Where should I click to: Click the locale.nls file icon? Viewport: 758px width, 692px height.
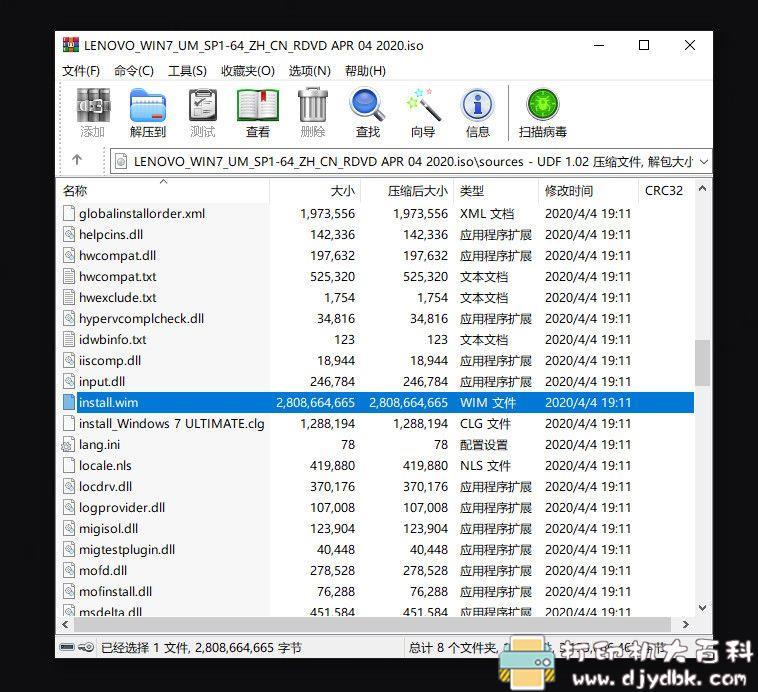click(69, 466)
